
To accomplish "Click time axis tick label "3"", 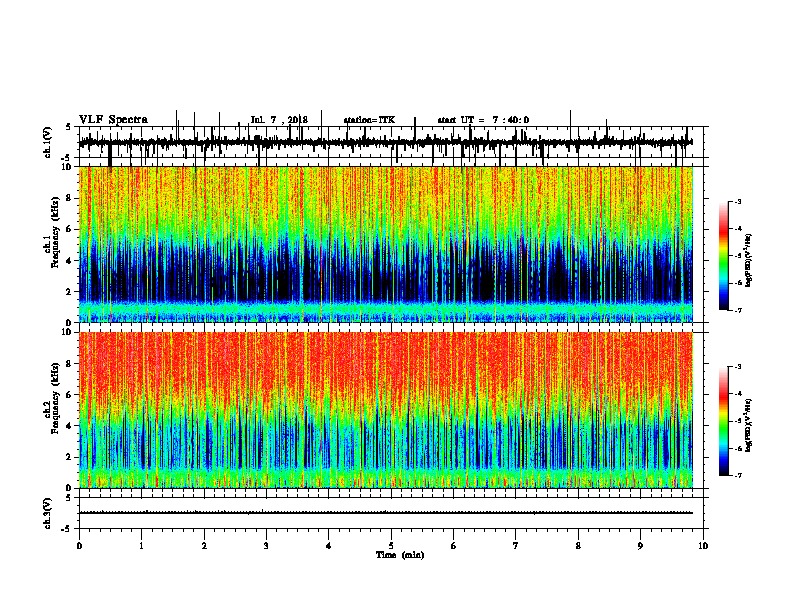I will click(x=266, y=546).
